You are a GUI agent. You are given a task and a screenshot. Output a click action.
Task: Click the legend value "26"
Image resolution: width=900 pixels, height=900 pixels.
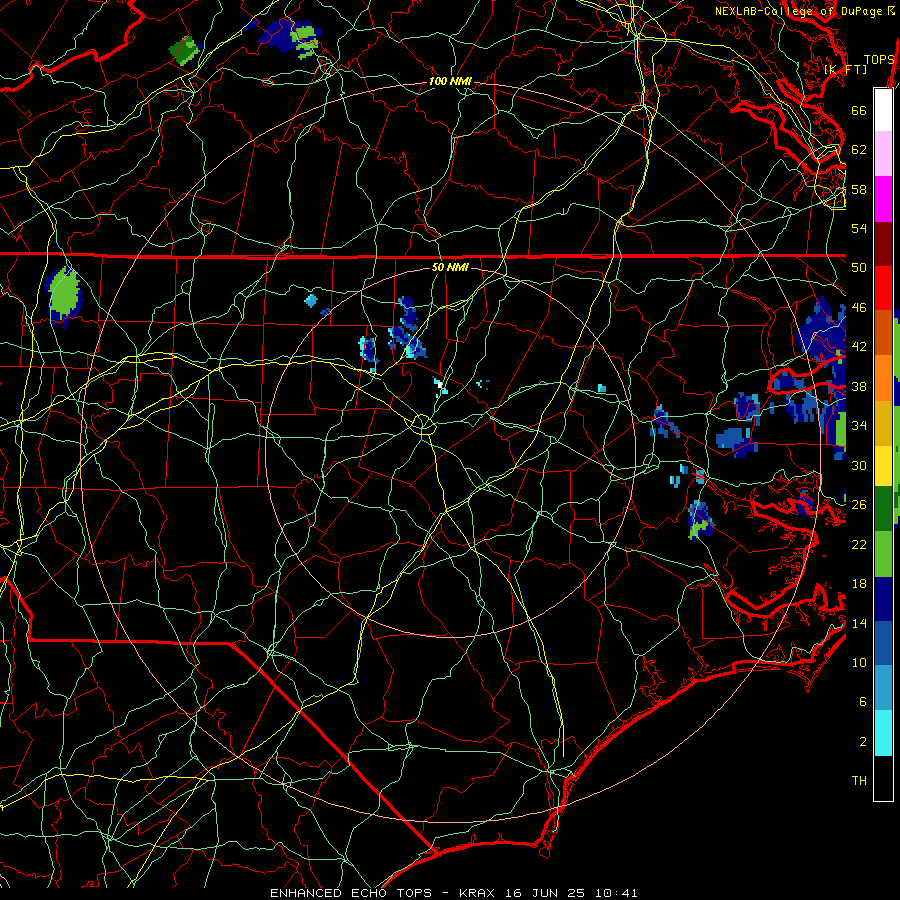(x=859, y=505)
